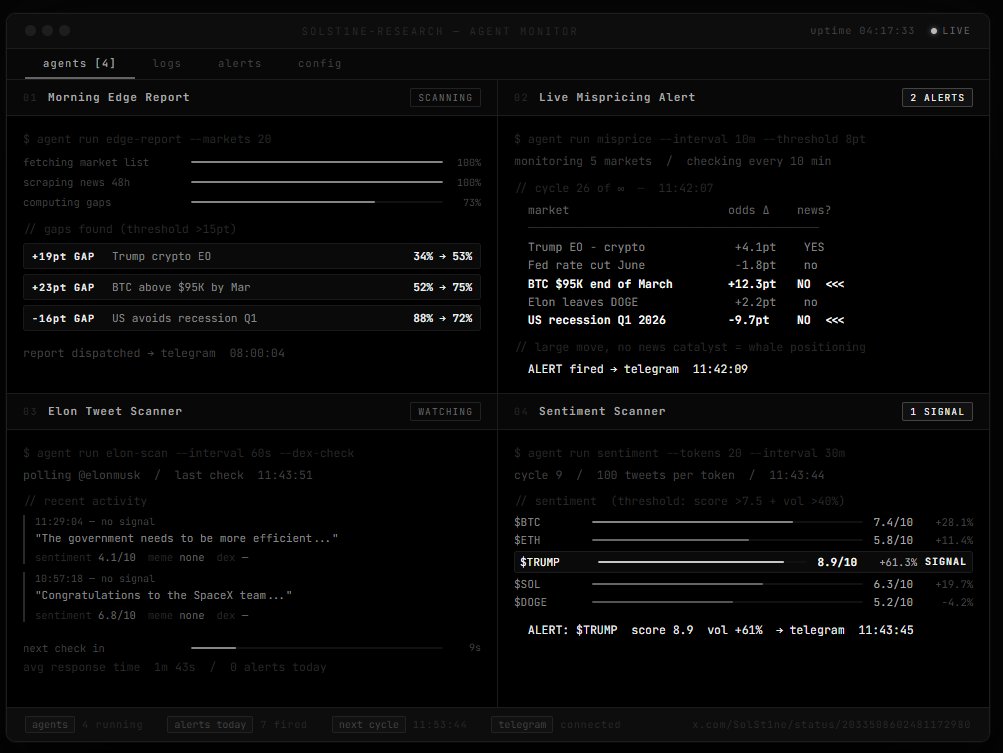Viewport: 1003px width, 753px height.
Task: Click the sentiment agent run command line
Action: 679,453
